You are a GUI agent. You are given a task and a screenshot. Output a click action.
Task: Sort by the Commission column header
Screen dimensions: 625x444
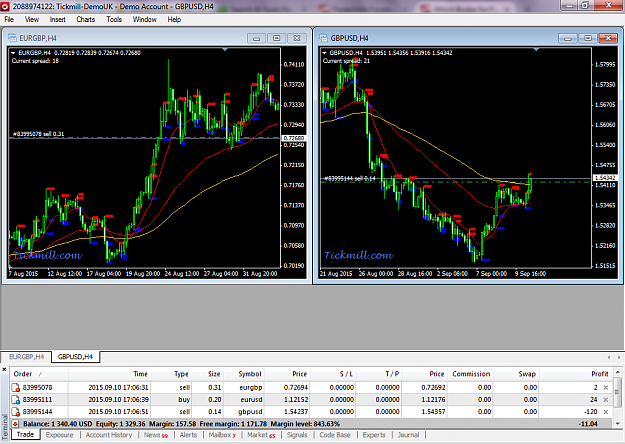[471, 374]
